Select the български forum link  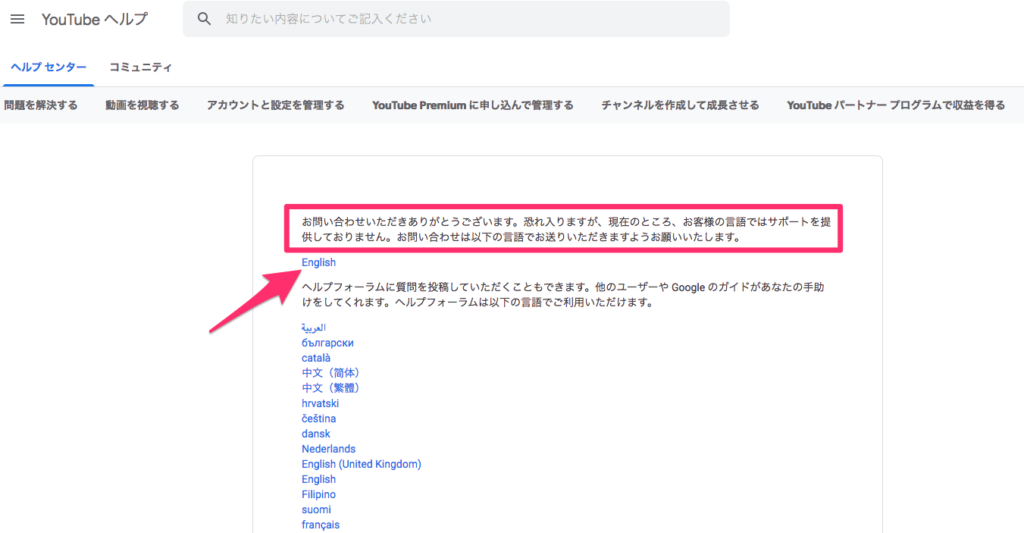pos(327,343)
